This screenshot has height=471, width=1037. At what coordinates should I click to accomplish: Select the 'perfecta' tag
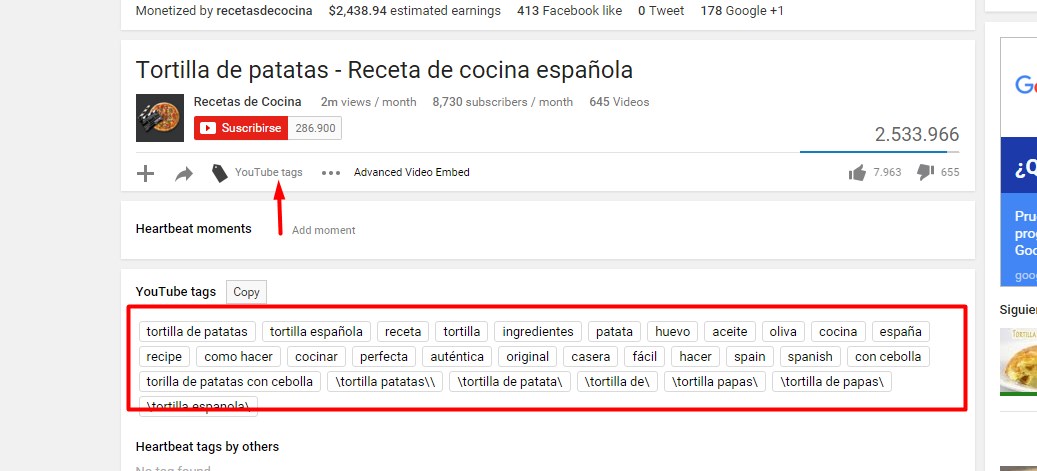pos(384,357)
